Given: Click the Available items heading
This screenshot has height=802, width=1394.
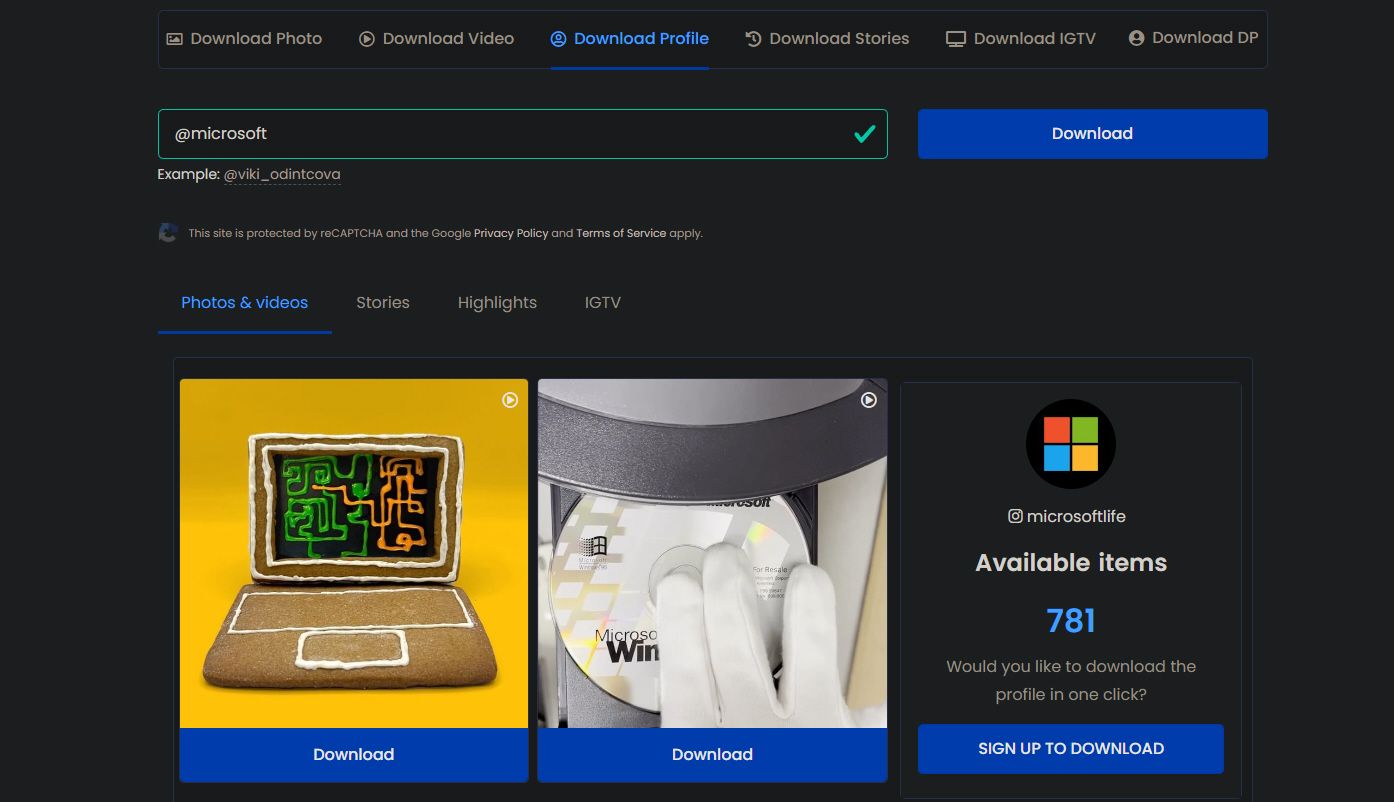Looking at the screenshot, I should coord(1071,563).
